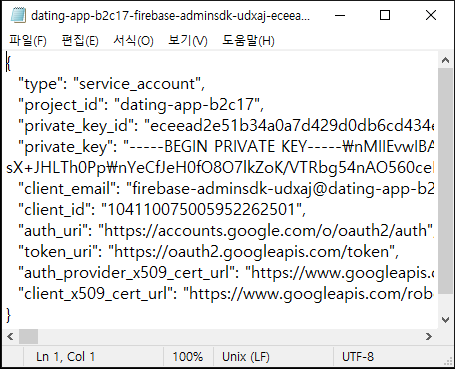Image resolution: width=455 pixels, height=369 pixels.
Task: Click the horizontal scrollbar right arrow
Action: click(x=429, y=337)
